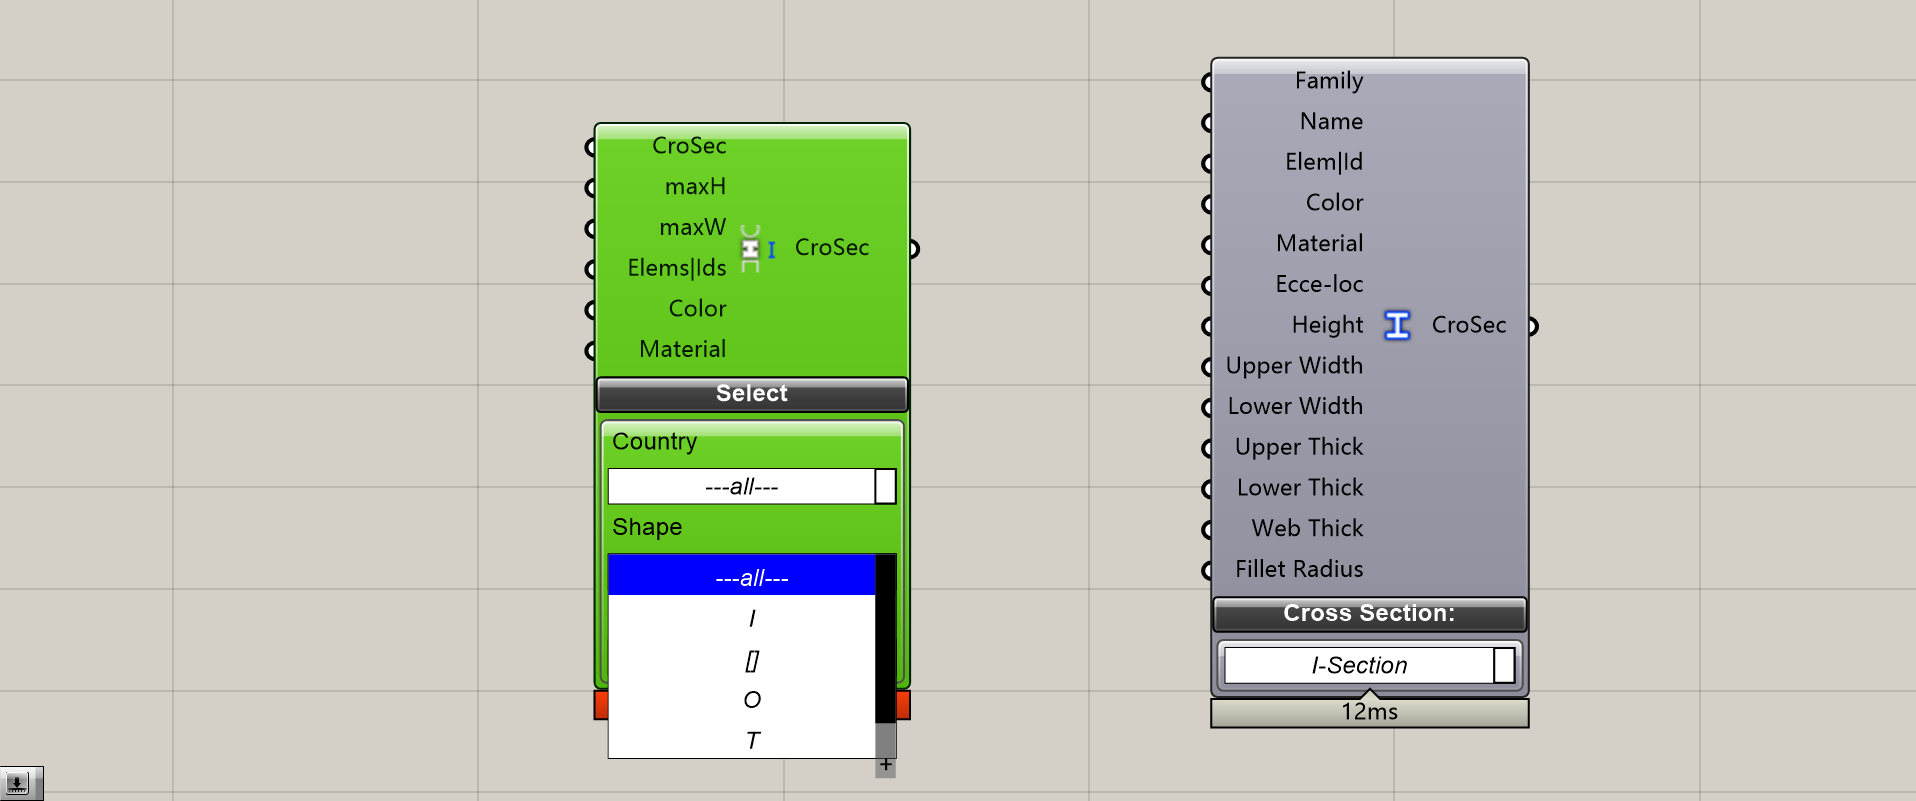The height and width of the screenshot is (801, 1916).
Task: Open the Country dropdown showing ---all---
Action: [752, 487]
